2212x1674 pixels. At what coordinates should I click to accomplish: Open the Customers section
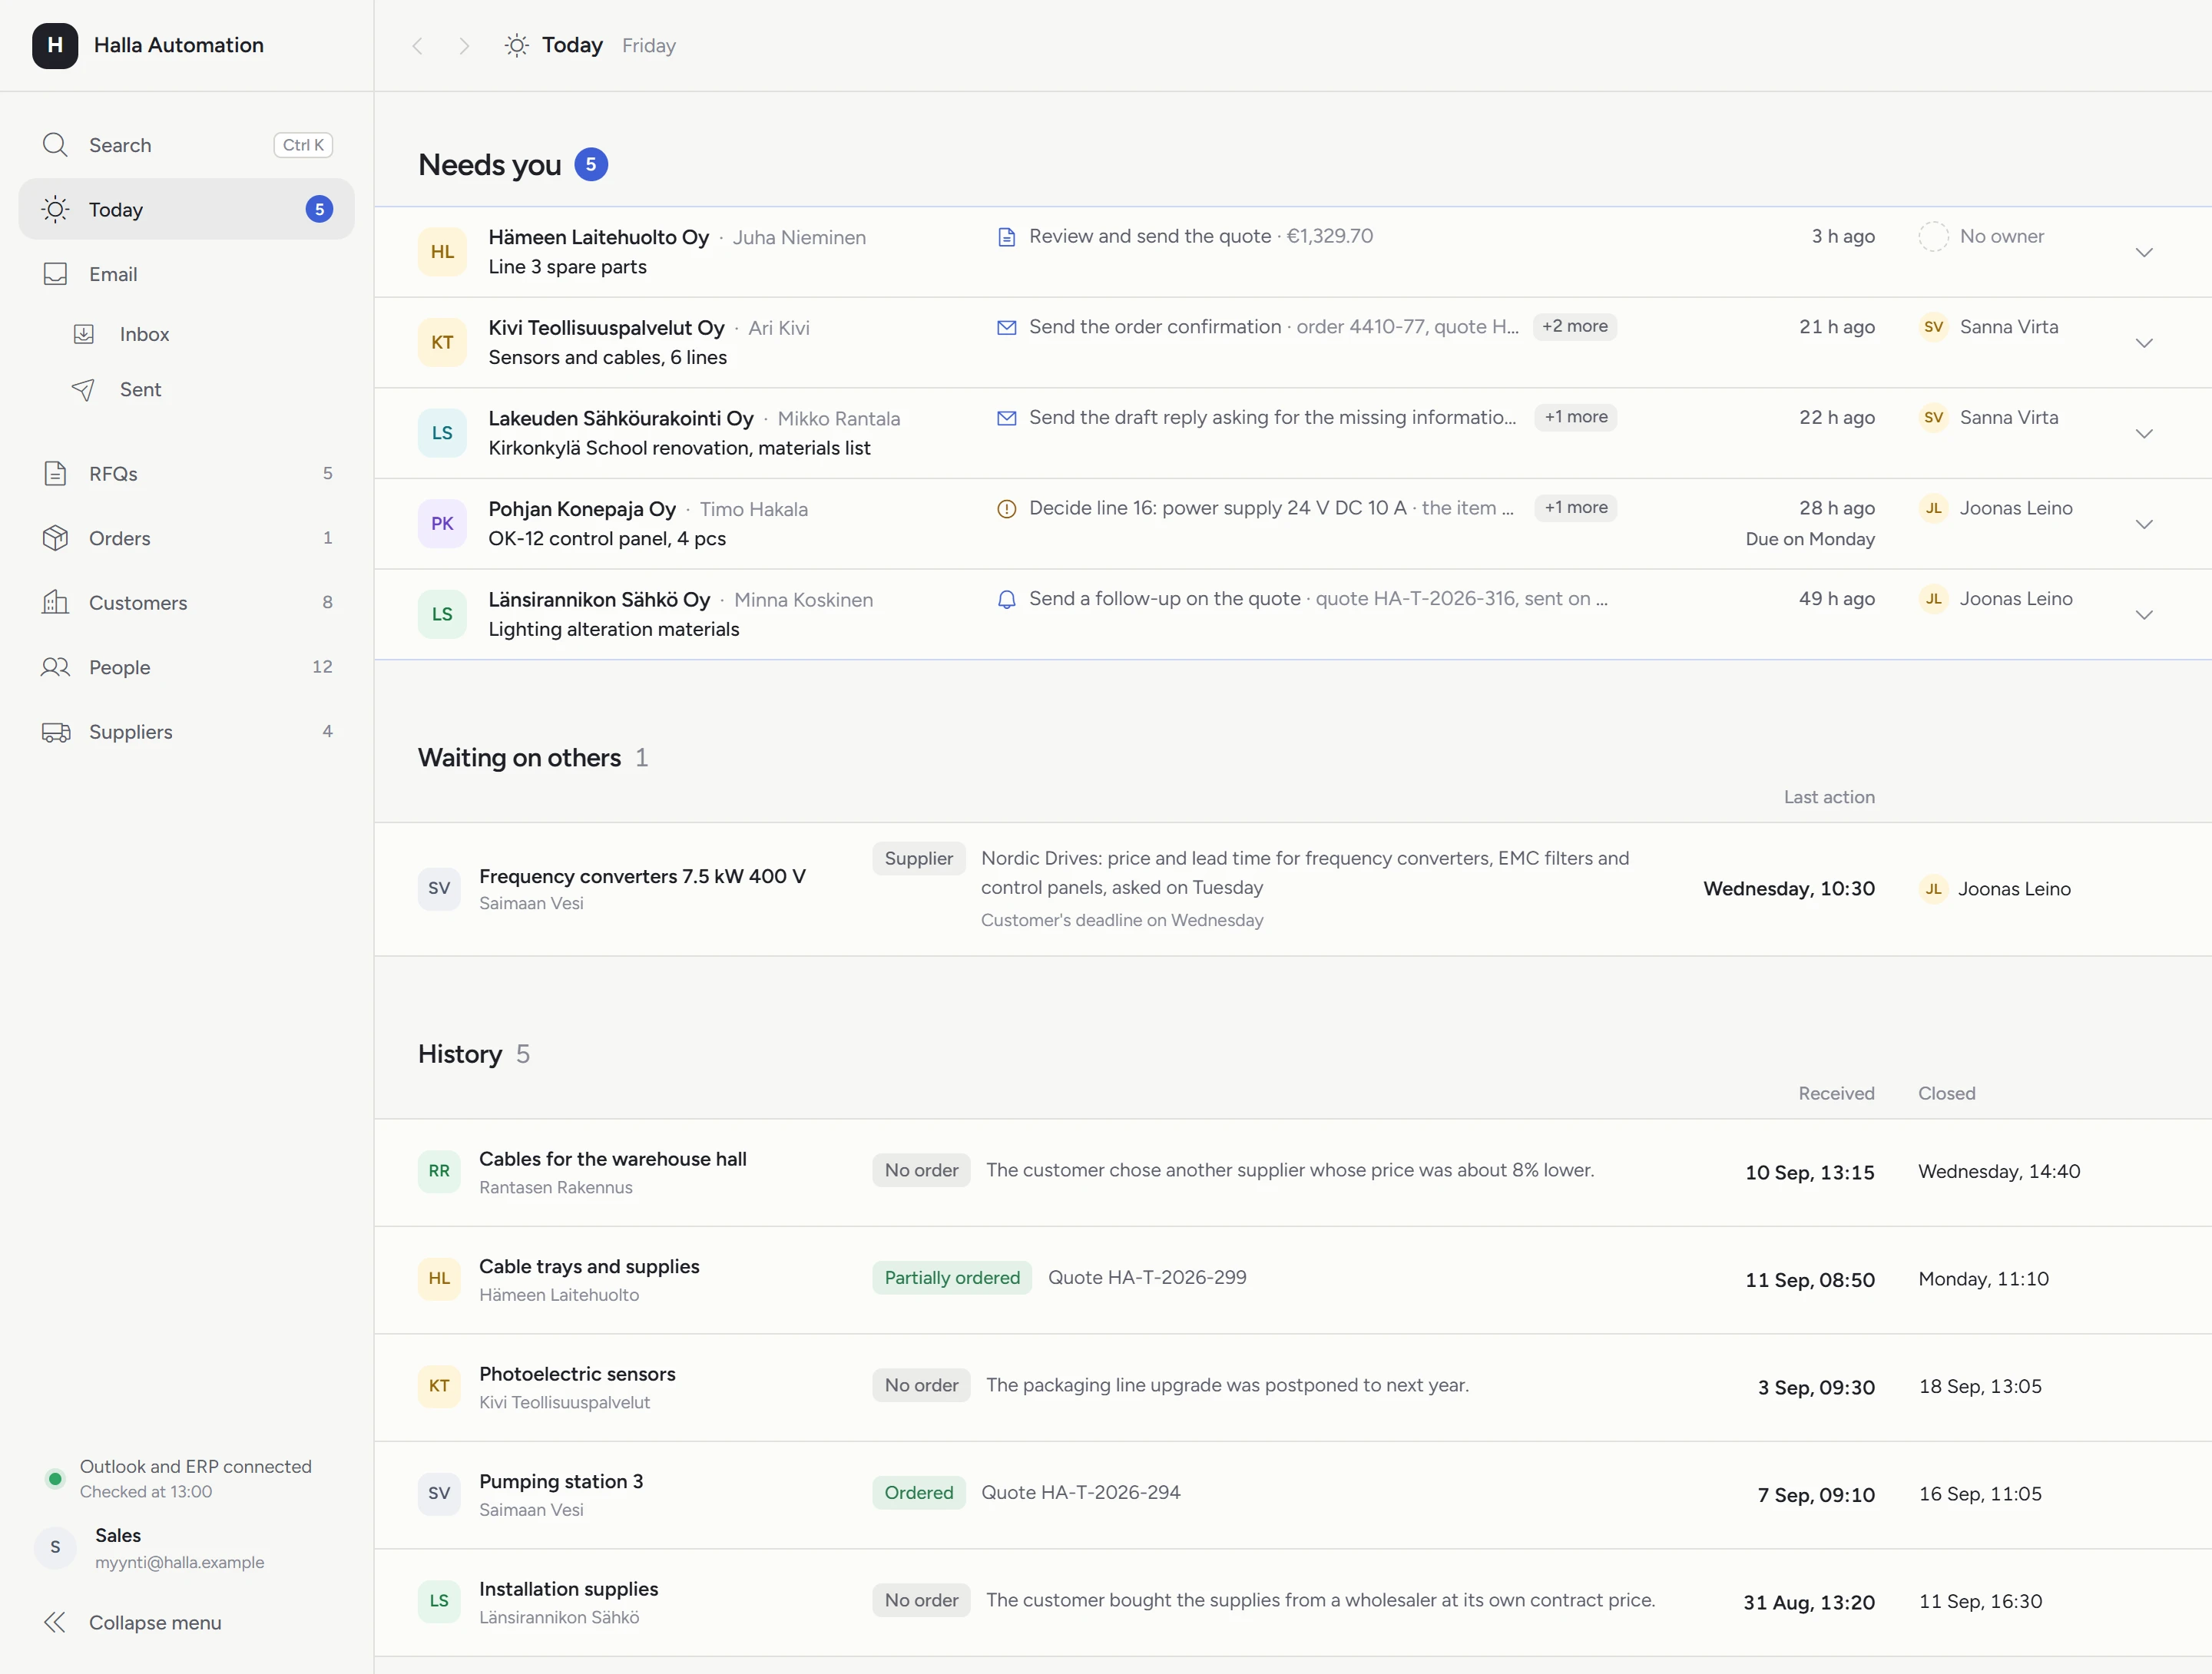click(x=186, y=602)
